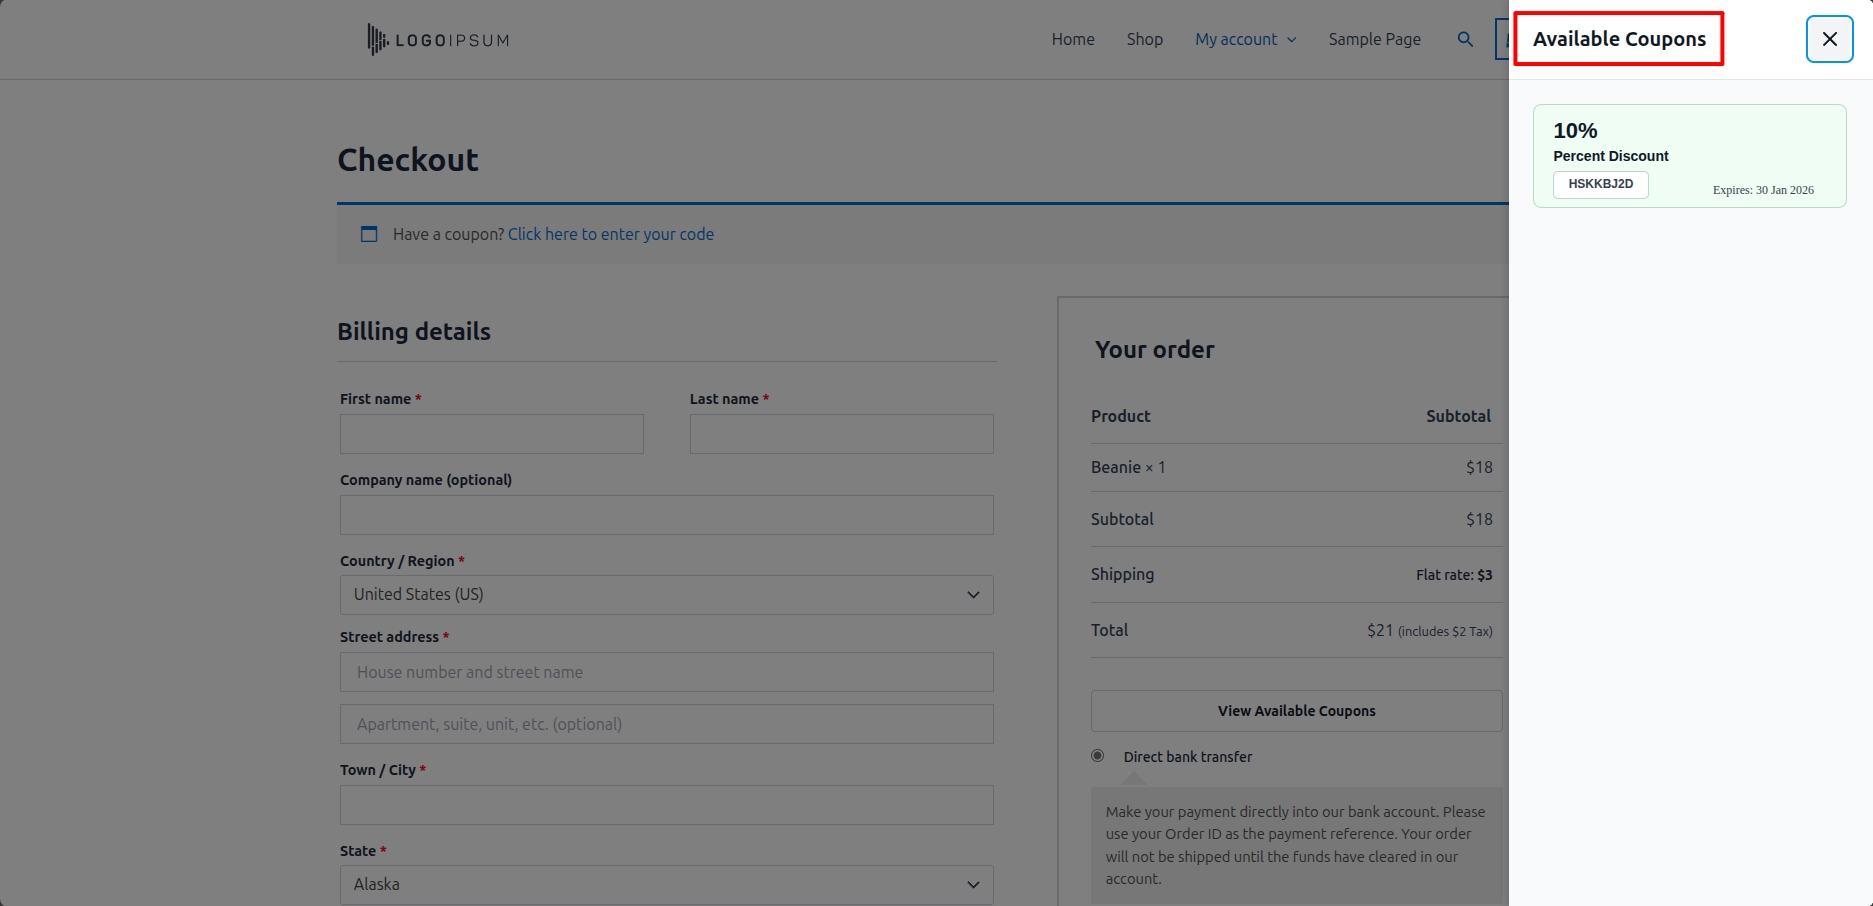Viewport: 1873px width, 906px height.
Task: Open search with the magnifier icon
Action: point(1465,39)
